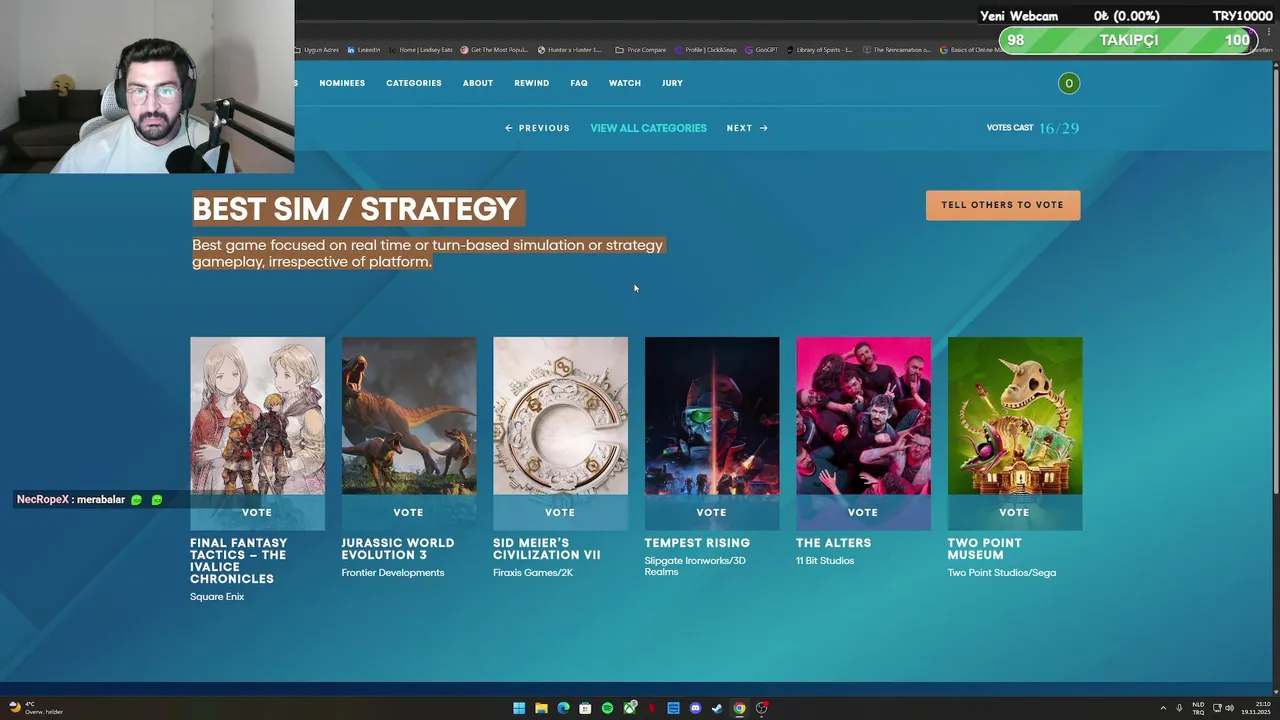The image size is (1280, 720).
Task: Open Get The Most Popular bookmark
Action: (x=494, y=50)
